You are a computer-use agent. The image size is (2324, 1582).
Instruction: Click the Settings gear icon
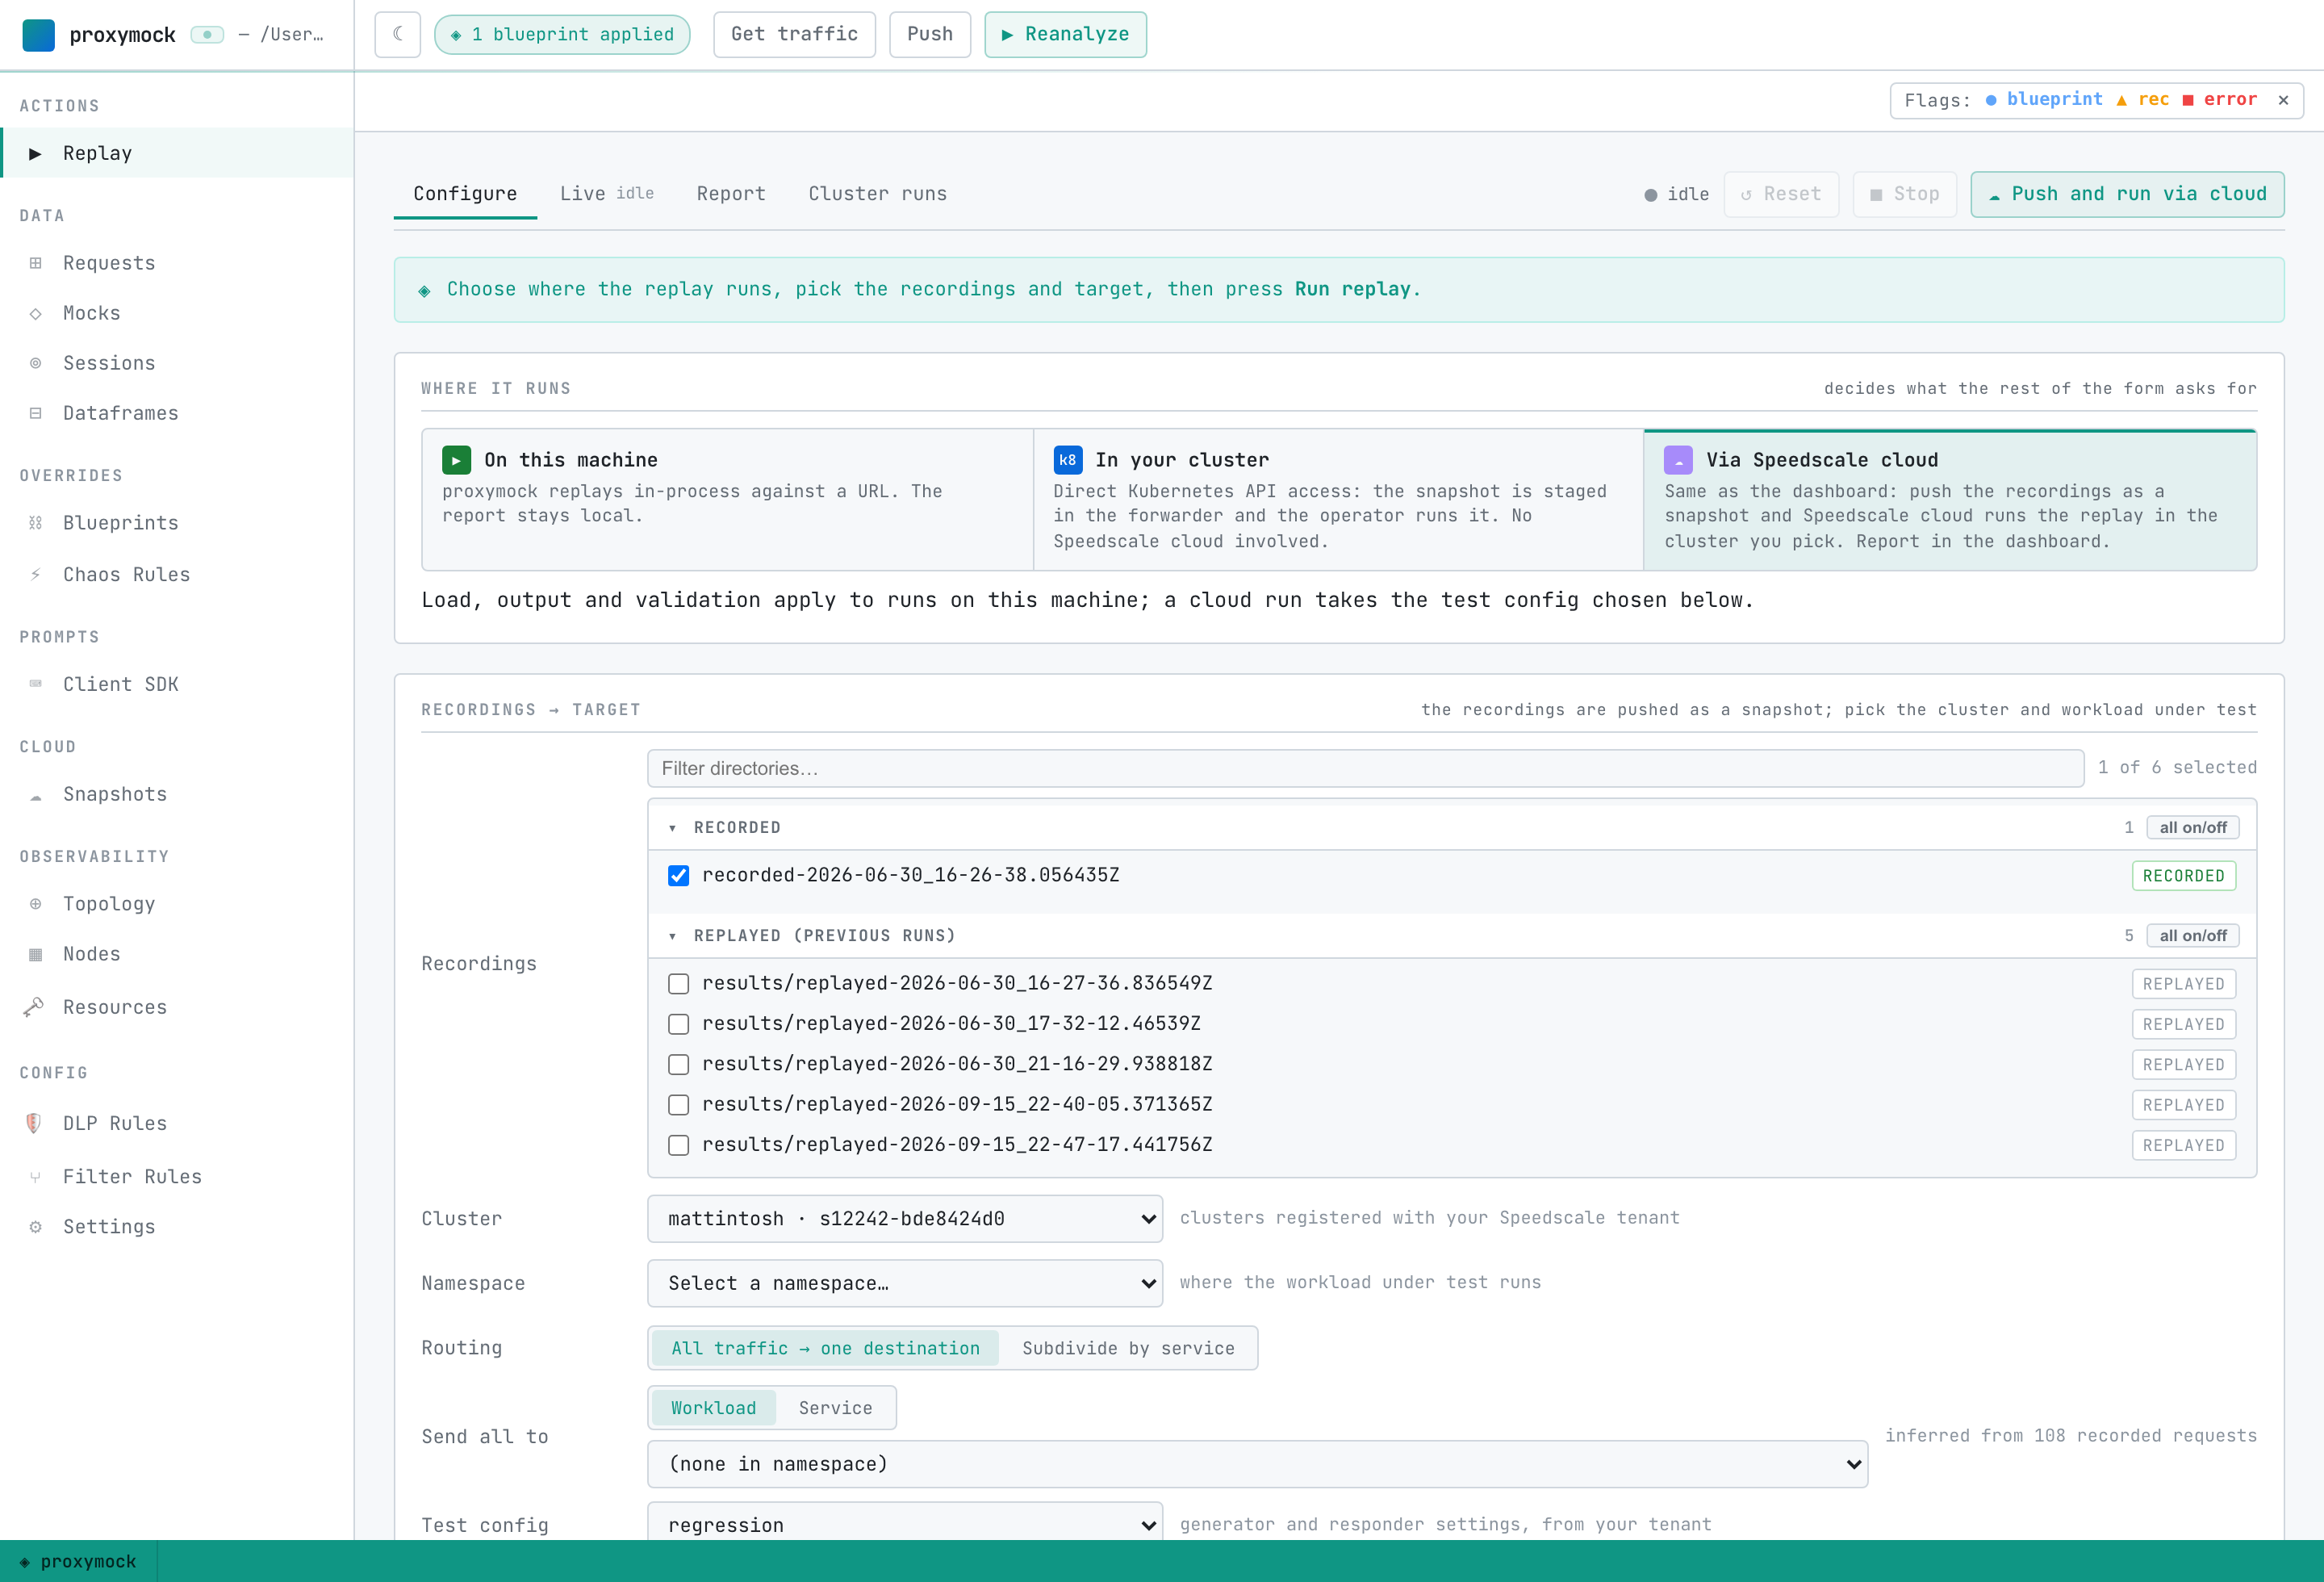(x=35, y=1227)
